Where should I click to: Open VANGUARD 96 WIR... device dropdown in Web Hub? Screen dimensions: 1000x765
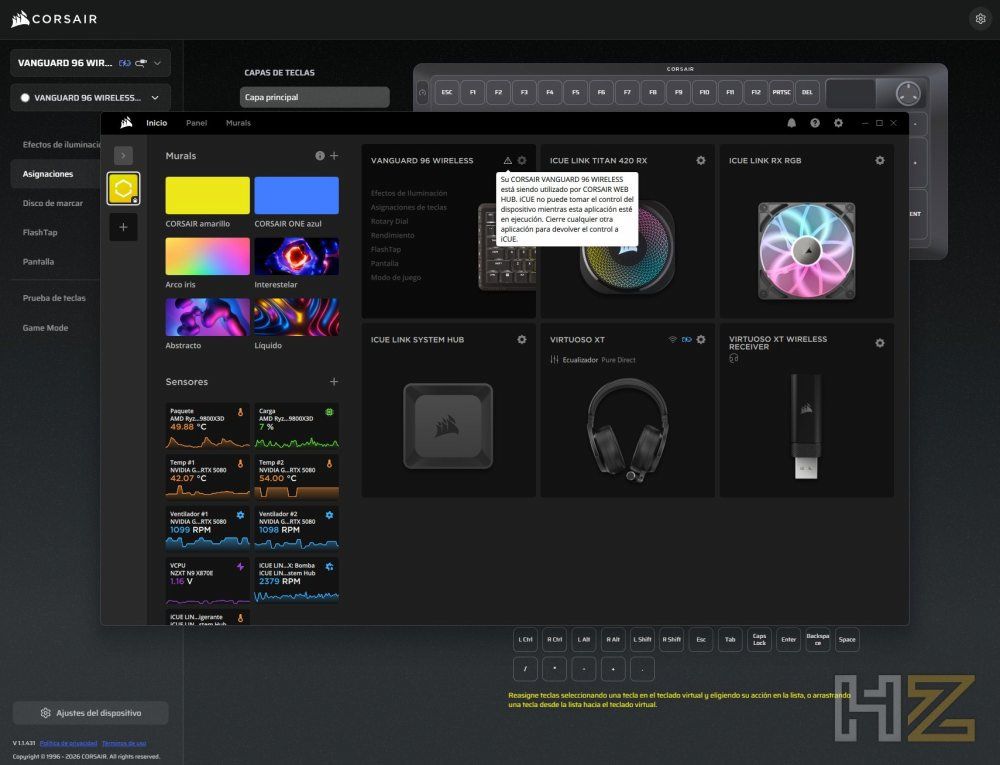(x=90, y=63)
